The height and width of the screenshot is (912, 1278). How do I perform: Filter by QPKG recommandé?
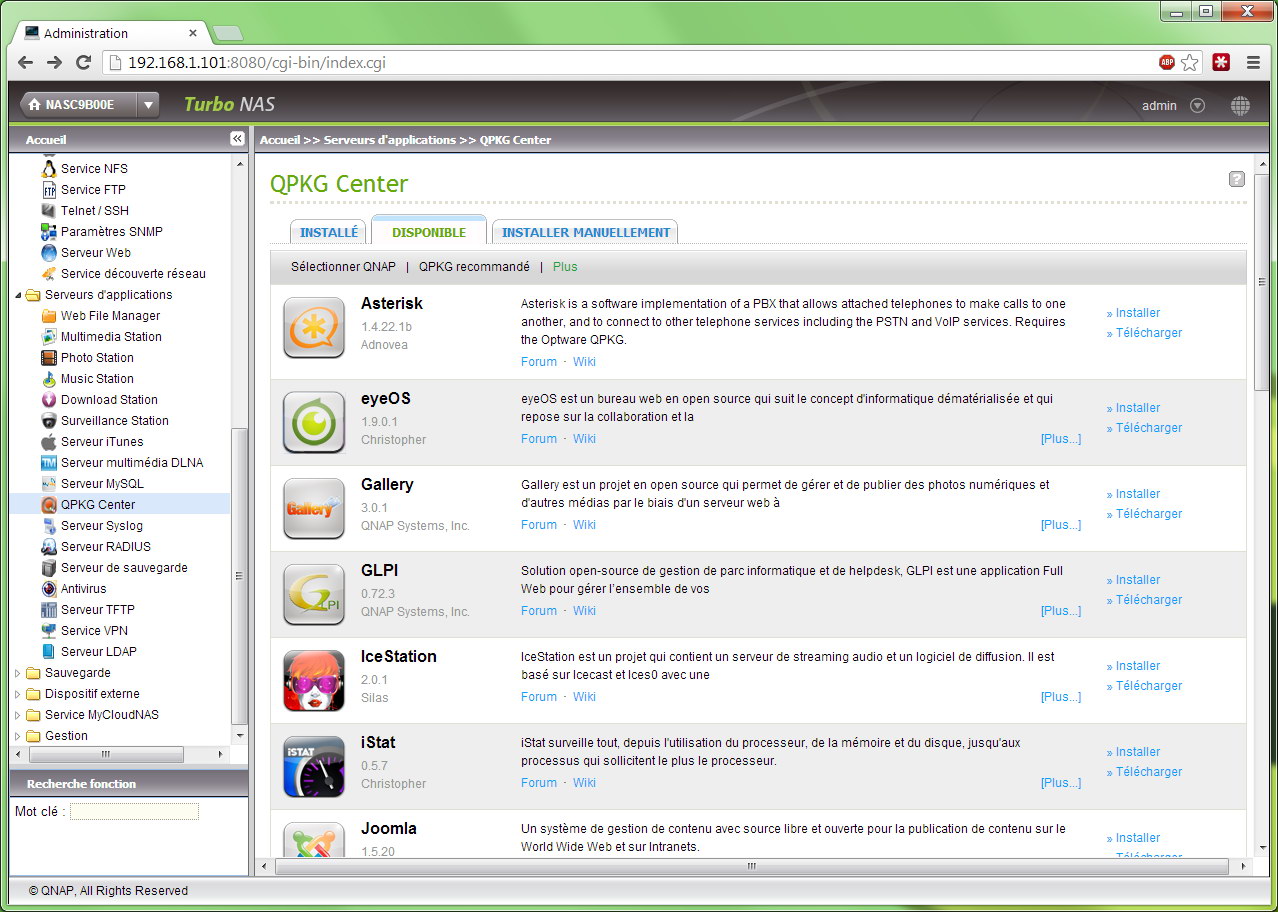pos(474,267)
